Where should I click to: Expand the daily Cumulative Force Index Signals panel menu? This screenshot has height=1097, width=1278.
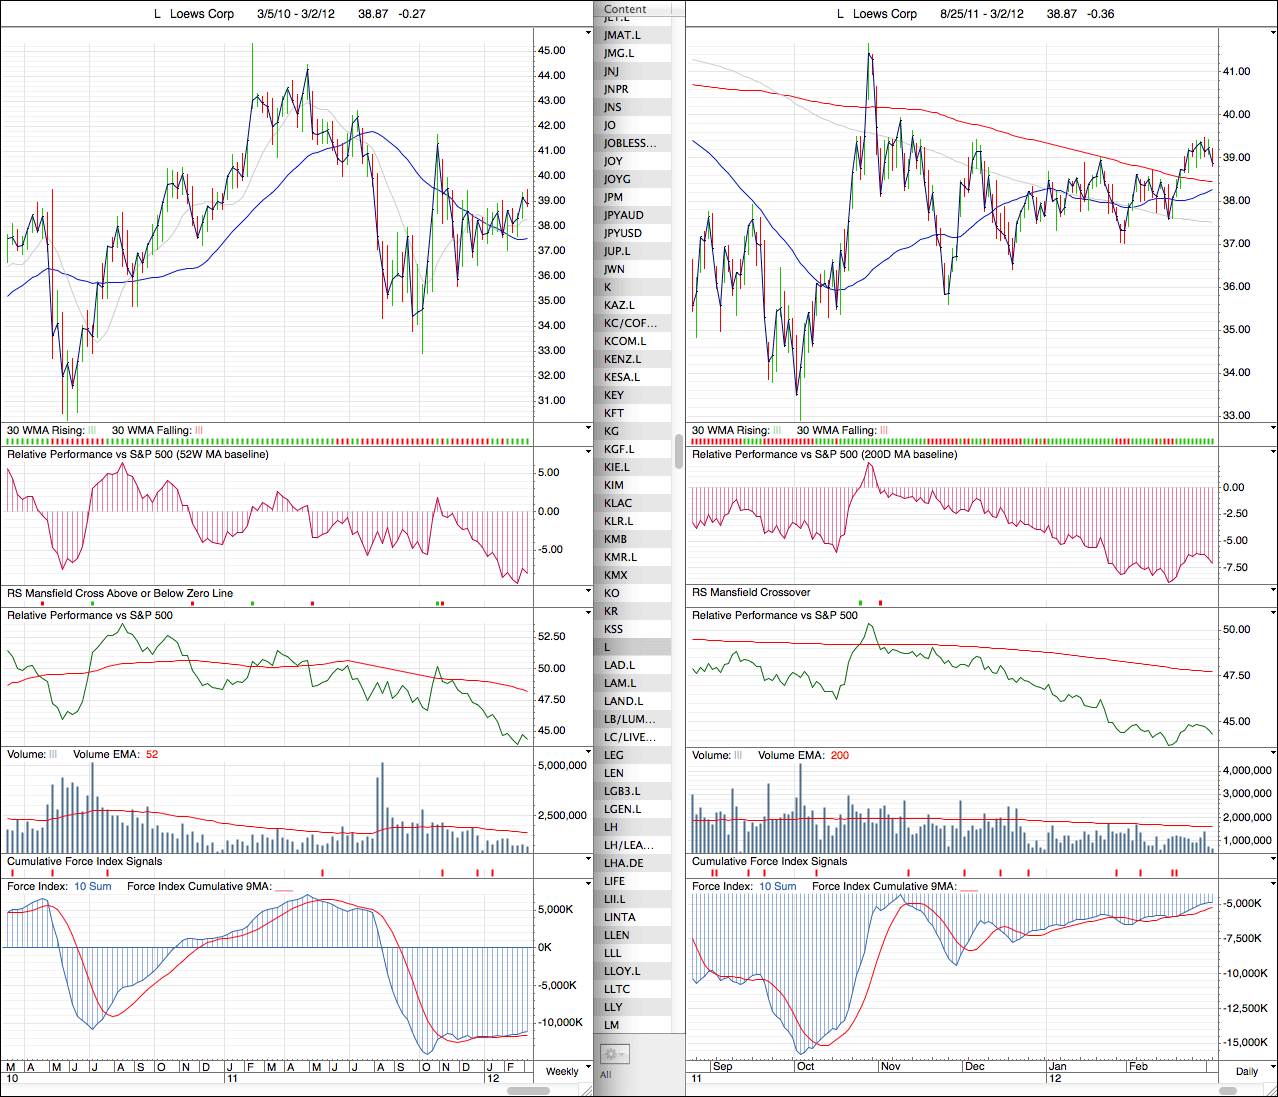point(1272,861)
